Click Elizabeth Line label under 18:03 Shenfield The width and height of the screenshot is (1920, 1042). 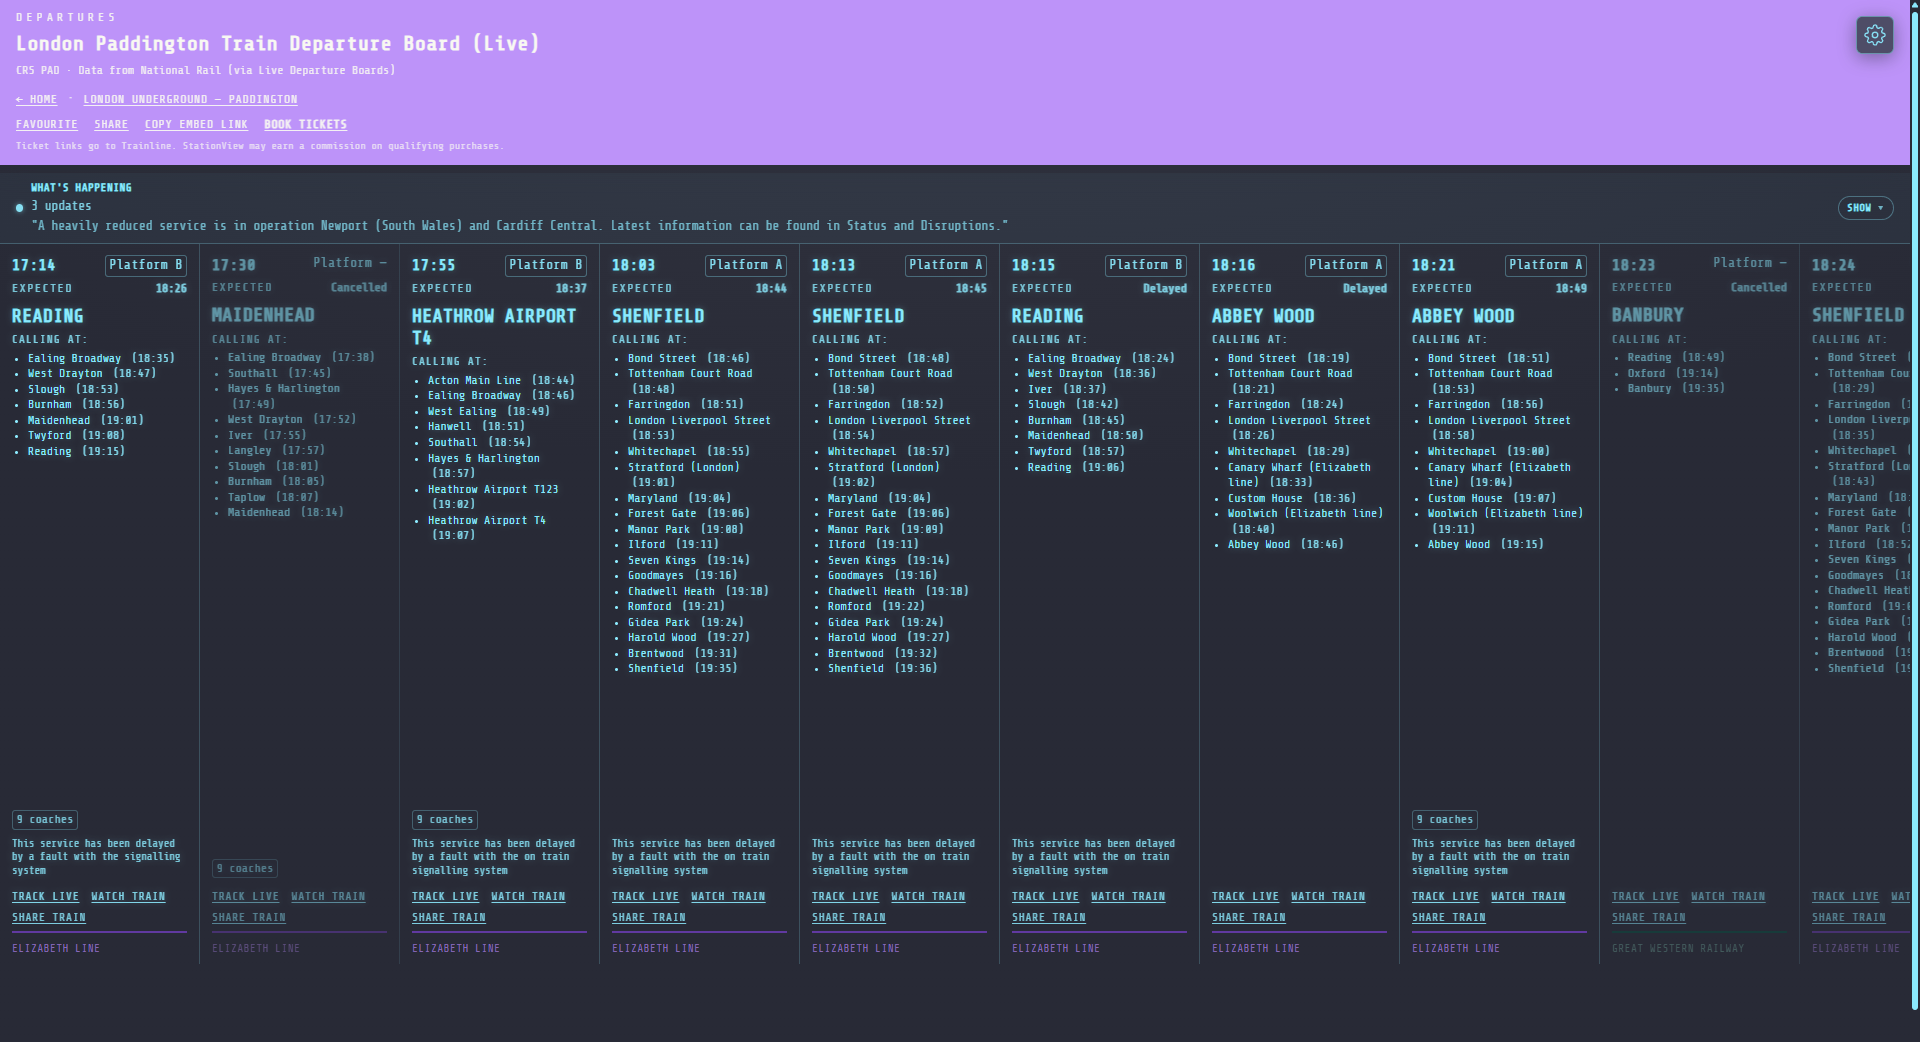coord(656,948)
